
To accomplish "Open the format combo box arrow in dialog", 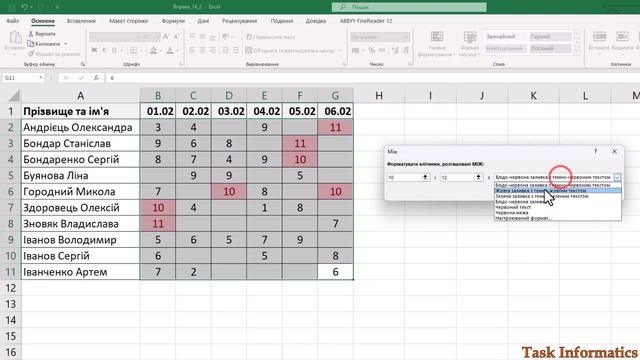I will 617,177.
